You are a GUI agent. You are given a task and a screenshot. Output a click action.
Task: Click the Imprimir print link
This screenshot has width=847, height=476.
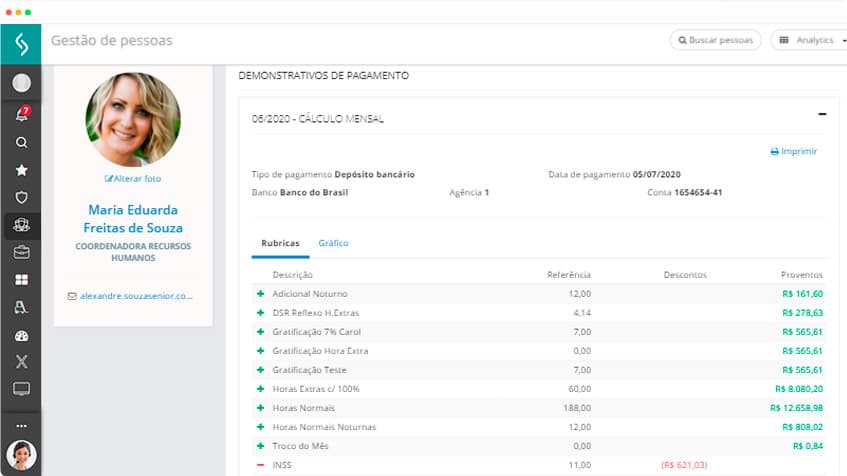[x=793, y=152]
